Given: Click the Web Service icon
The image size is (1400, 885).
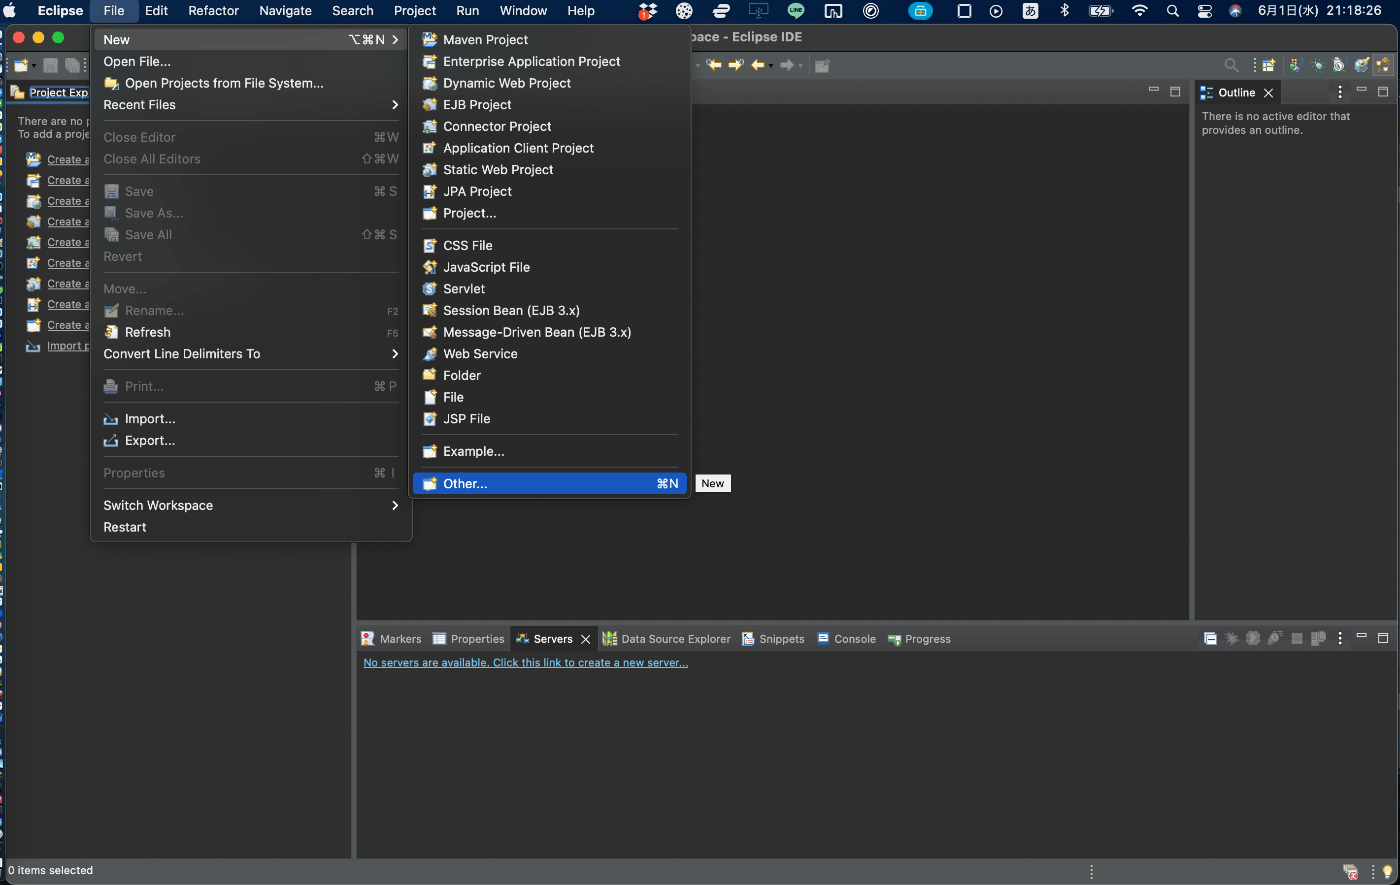Looking at the screenshot, I should [x=430, y=354].
